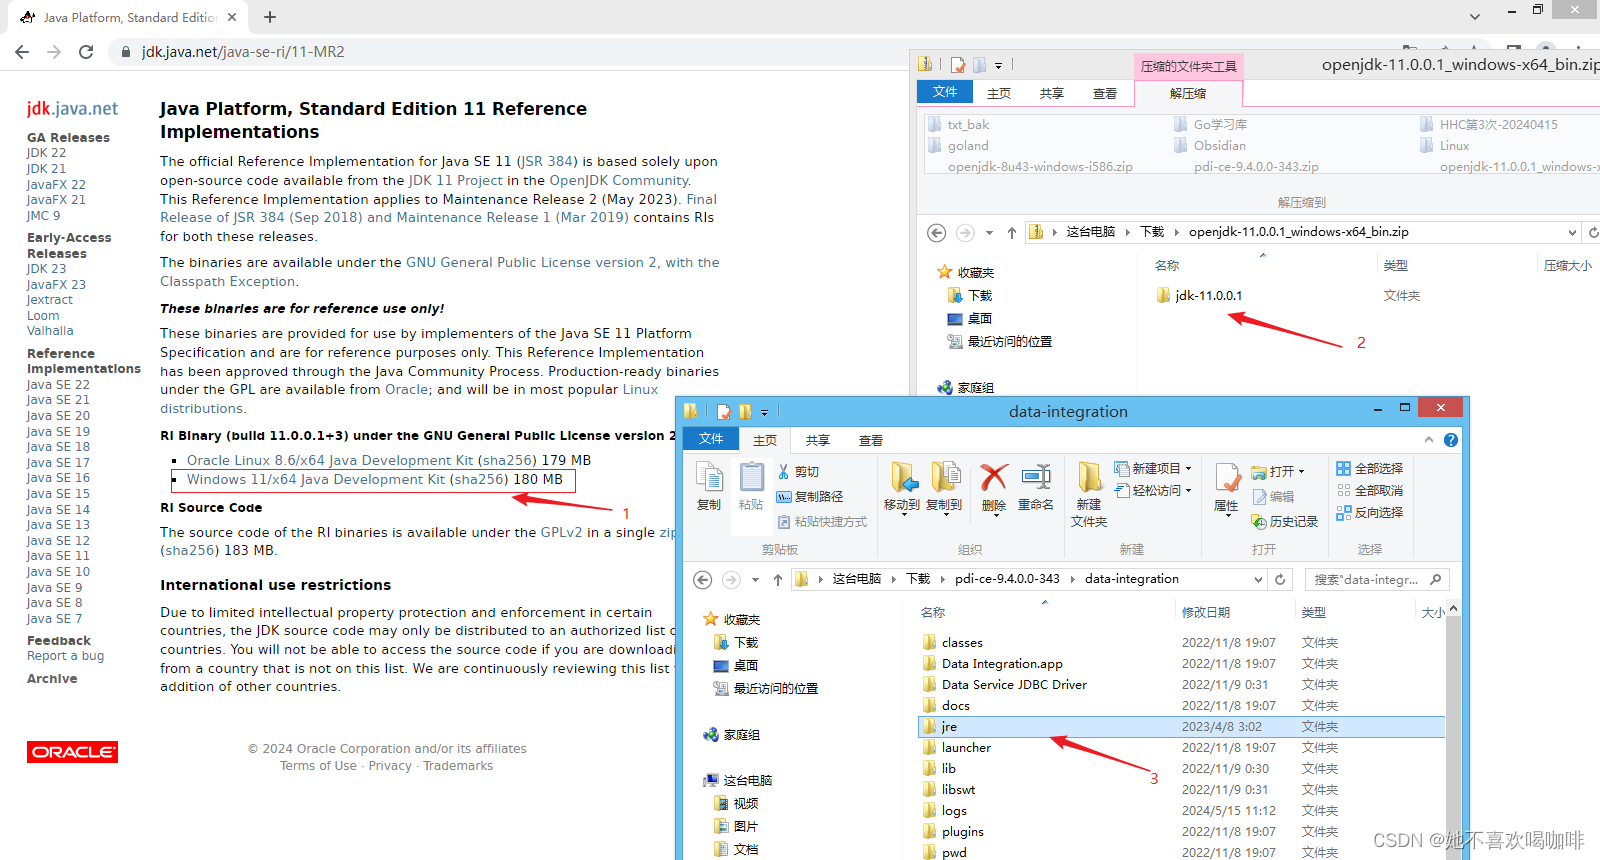Click the browser back arrow
This screenshot has height=860, width=1600.
pyautogui.click(x=22, y=52)
